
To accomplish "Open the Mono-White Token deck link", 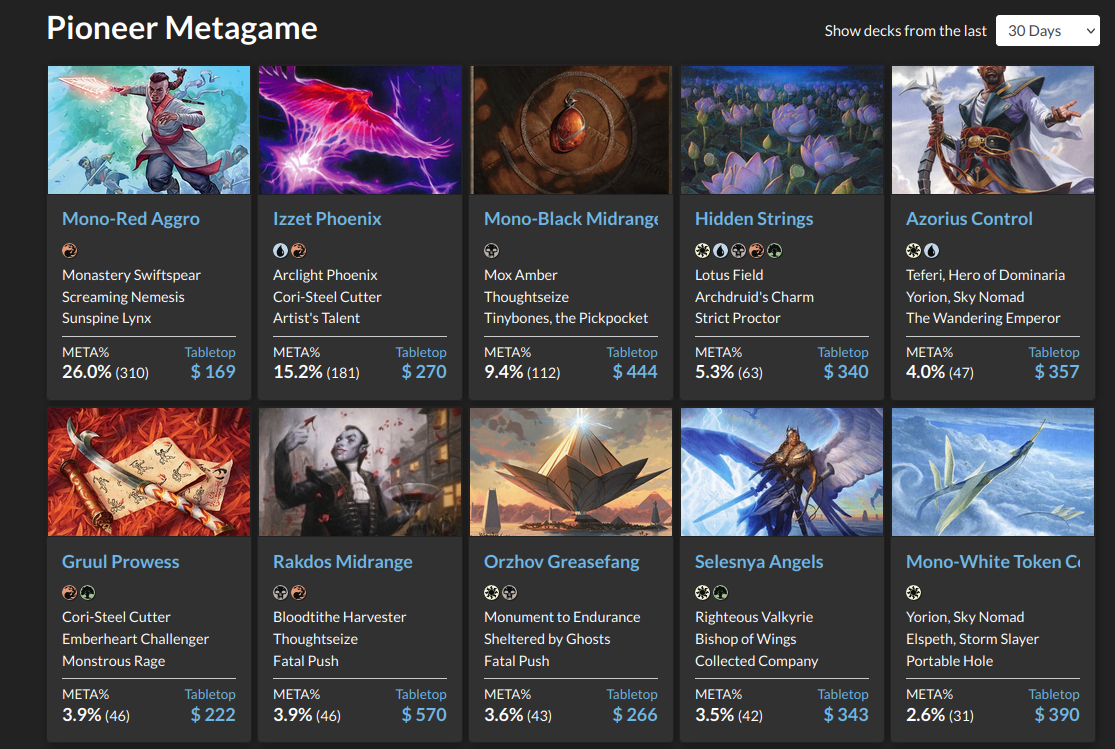I will pyautogui.click(x=993, y=561).
